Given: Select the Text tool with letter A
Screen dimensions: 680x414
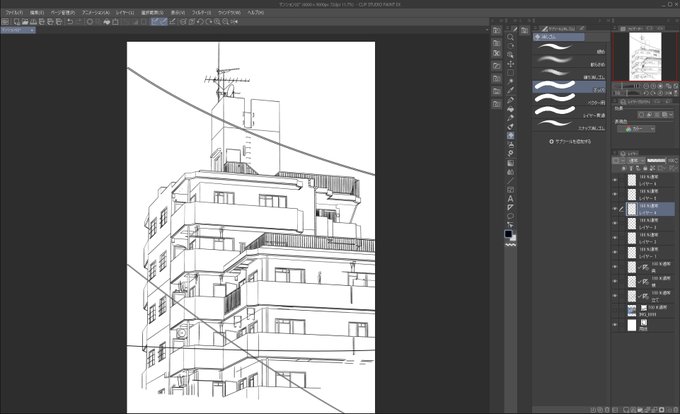Looking at the screenshot, I should 510,199.
